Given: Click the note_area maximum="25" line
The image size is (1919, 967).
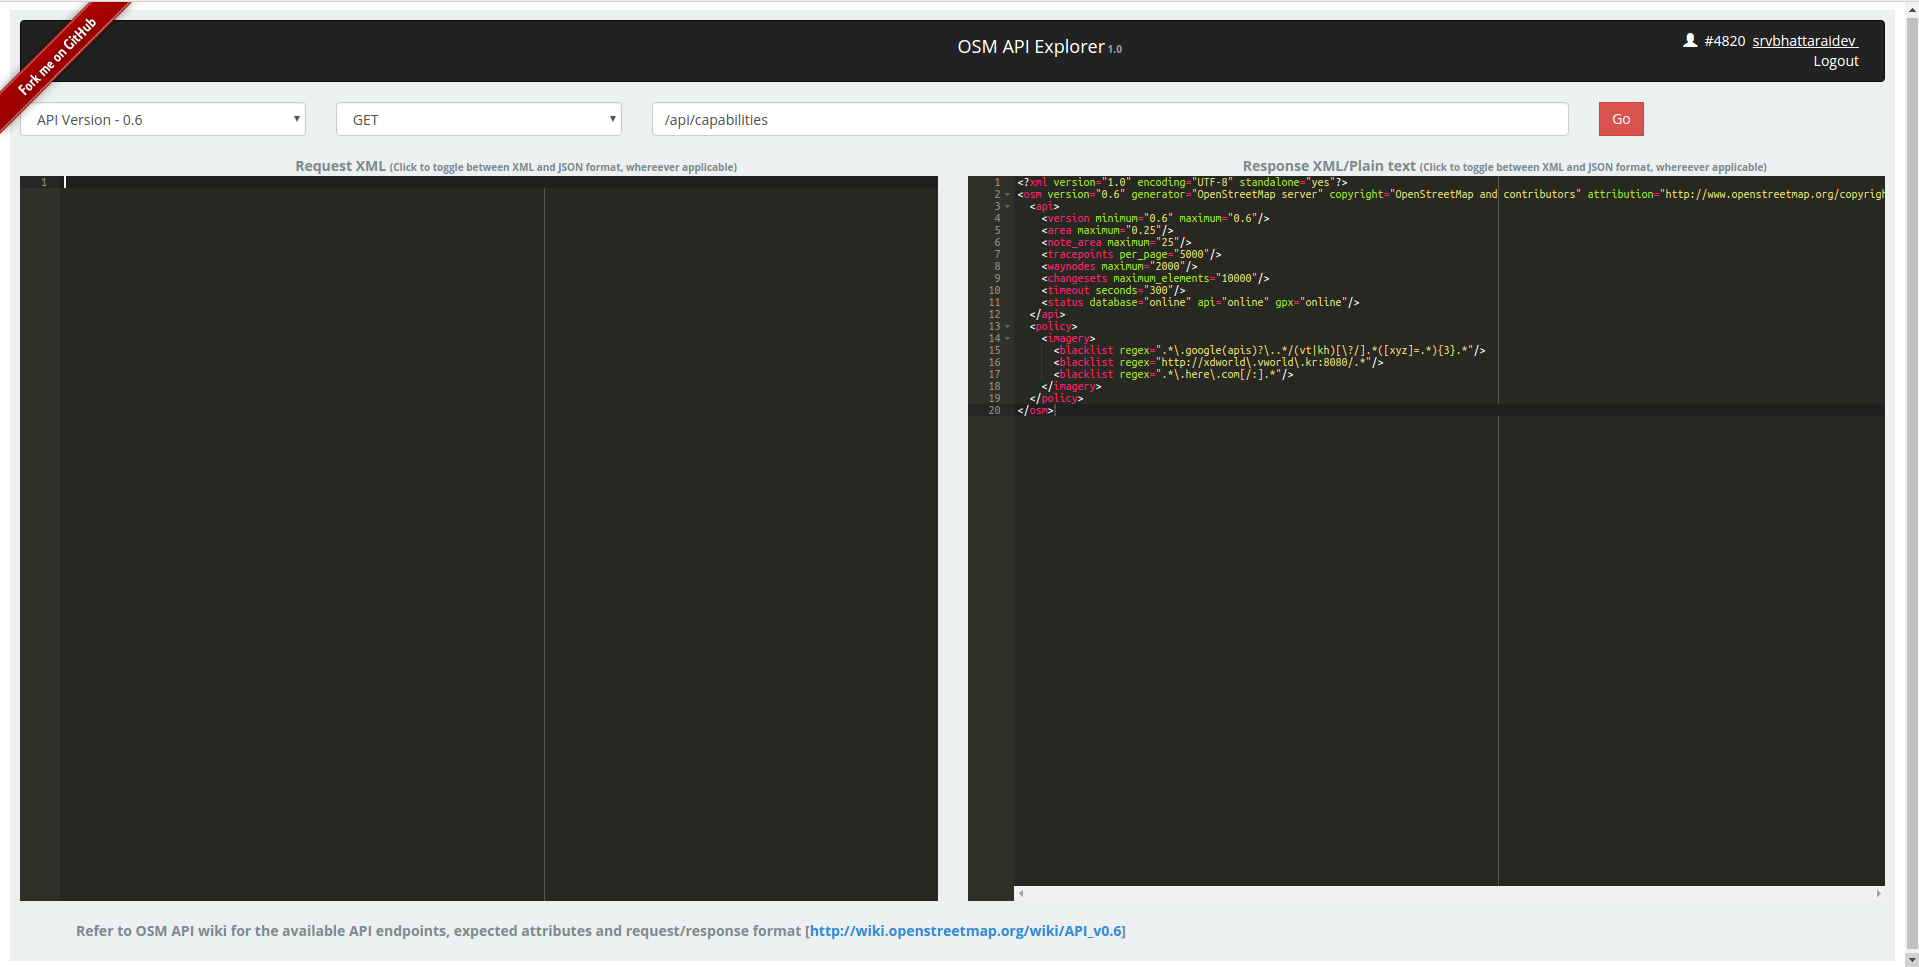Looking at the screenshot, I should pyautogui.click(x=1116, y=243).
